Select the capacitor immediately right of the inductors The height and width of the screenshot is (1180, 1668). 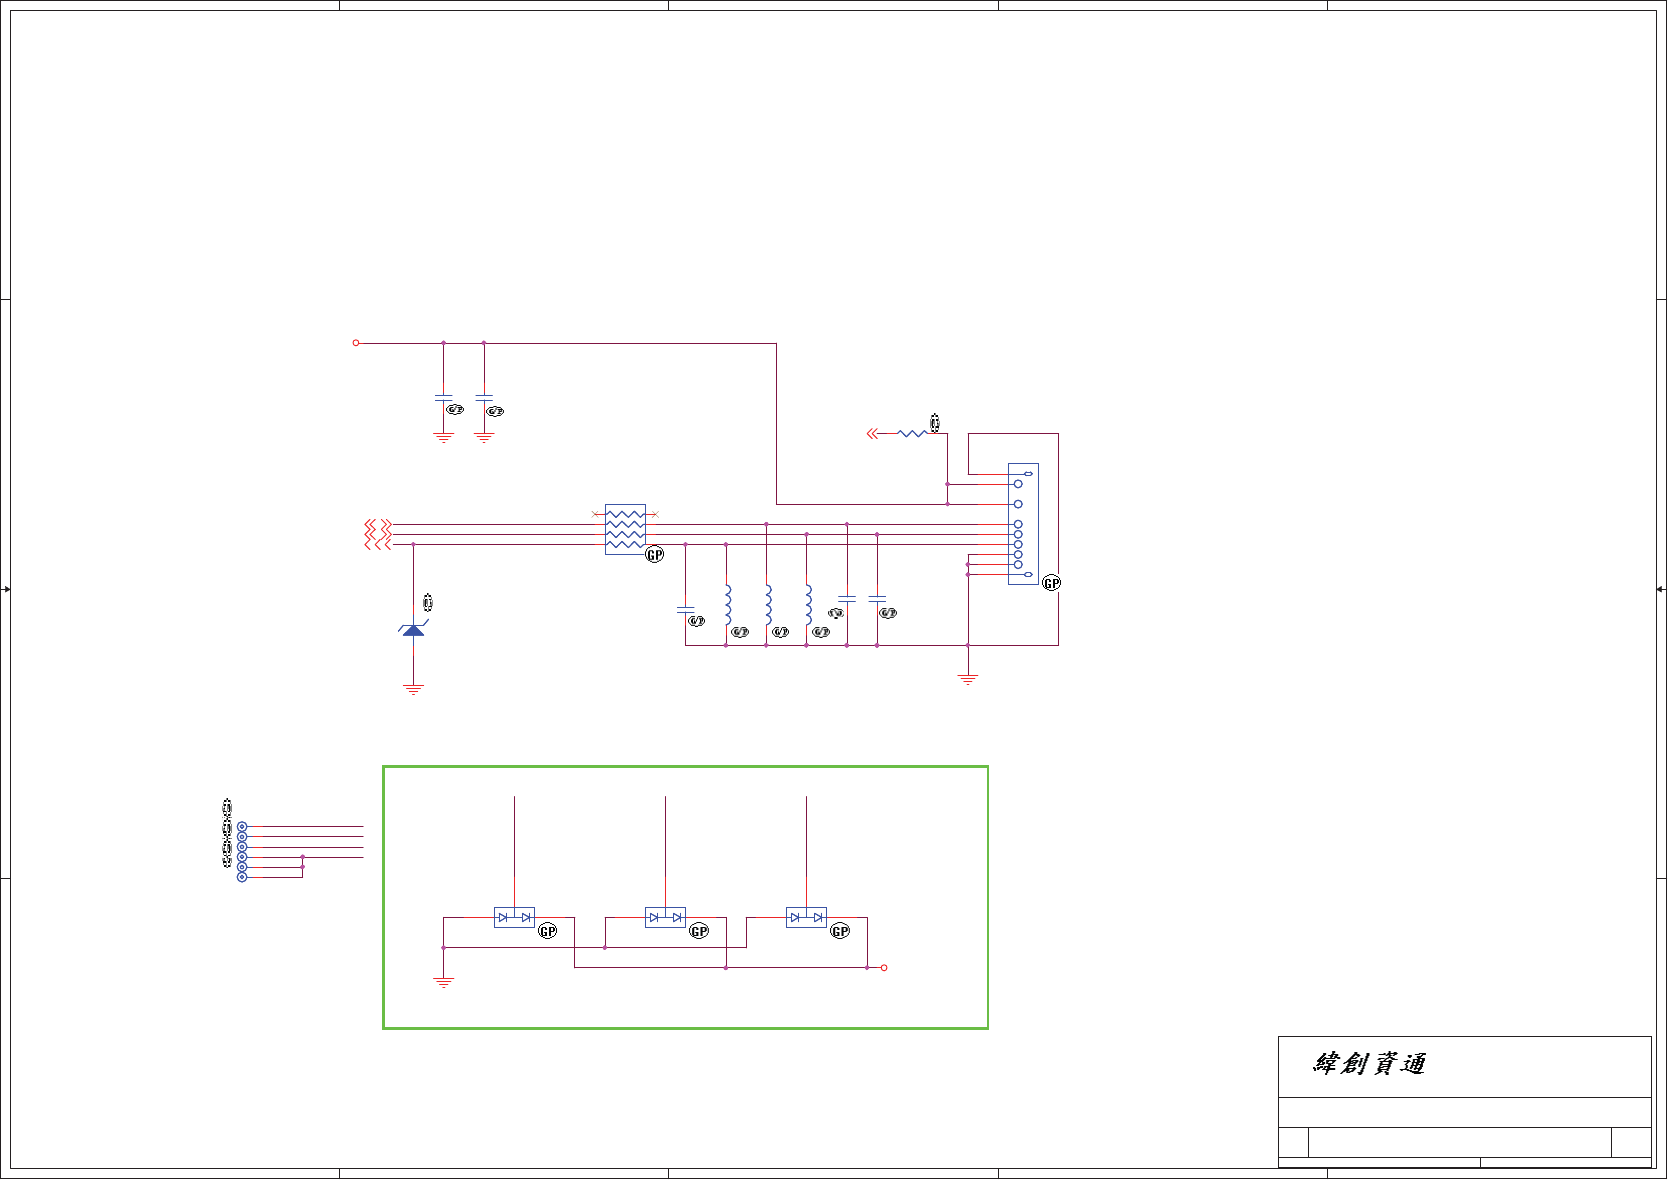(847, 598)
